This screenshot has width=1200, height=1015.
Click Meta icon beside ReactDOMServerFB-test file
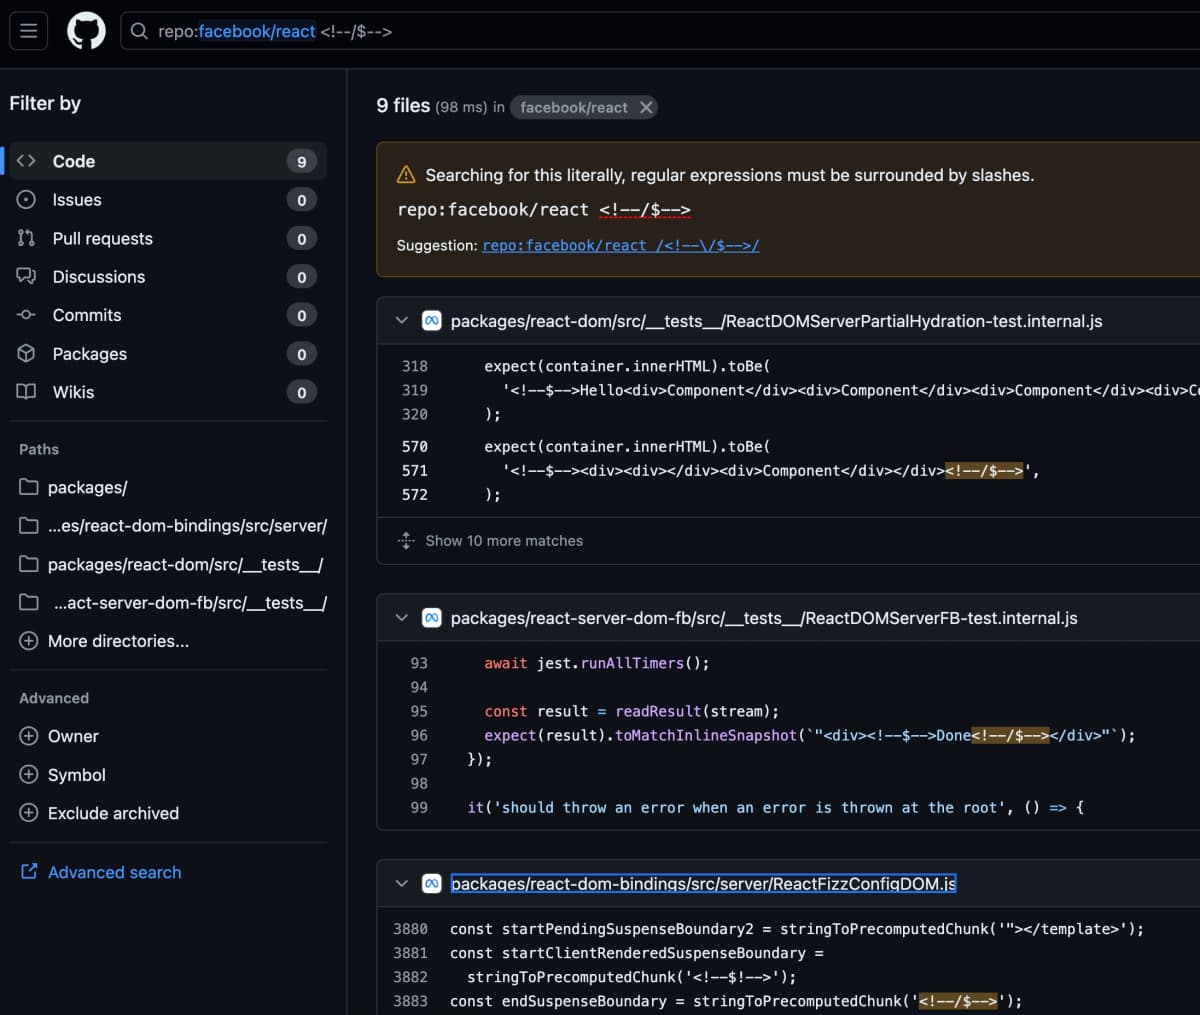coord(432,618)
